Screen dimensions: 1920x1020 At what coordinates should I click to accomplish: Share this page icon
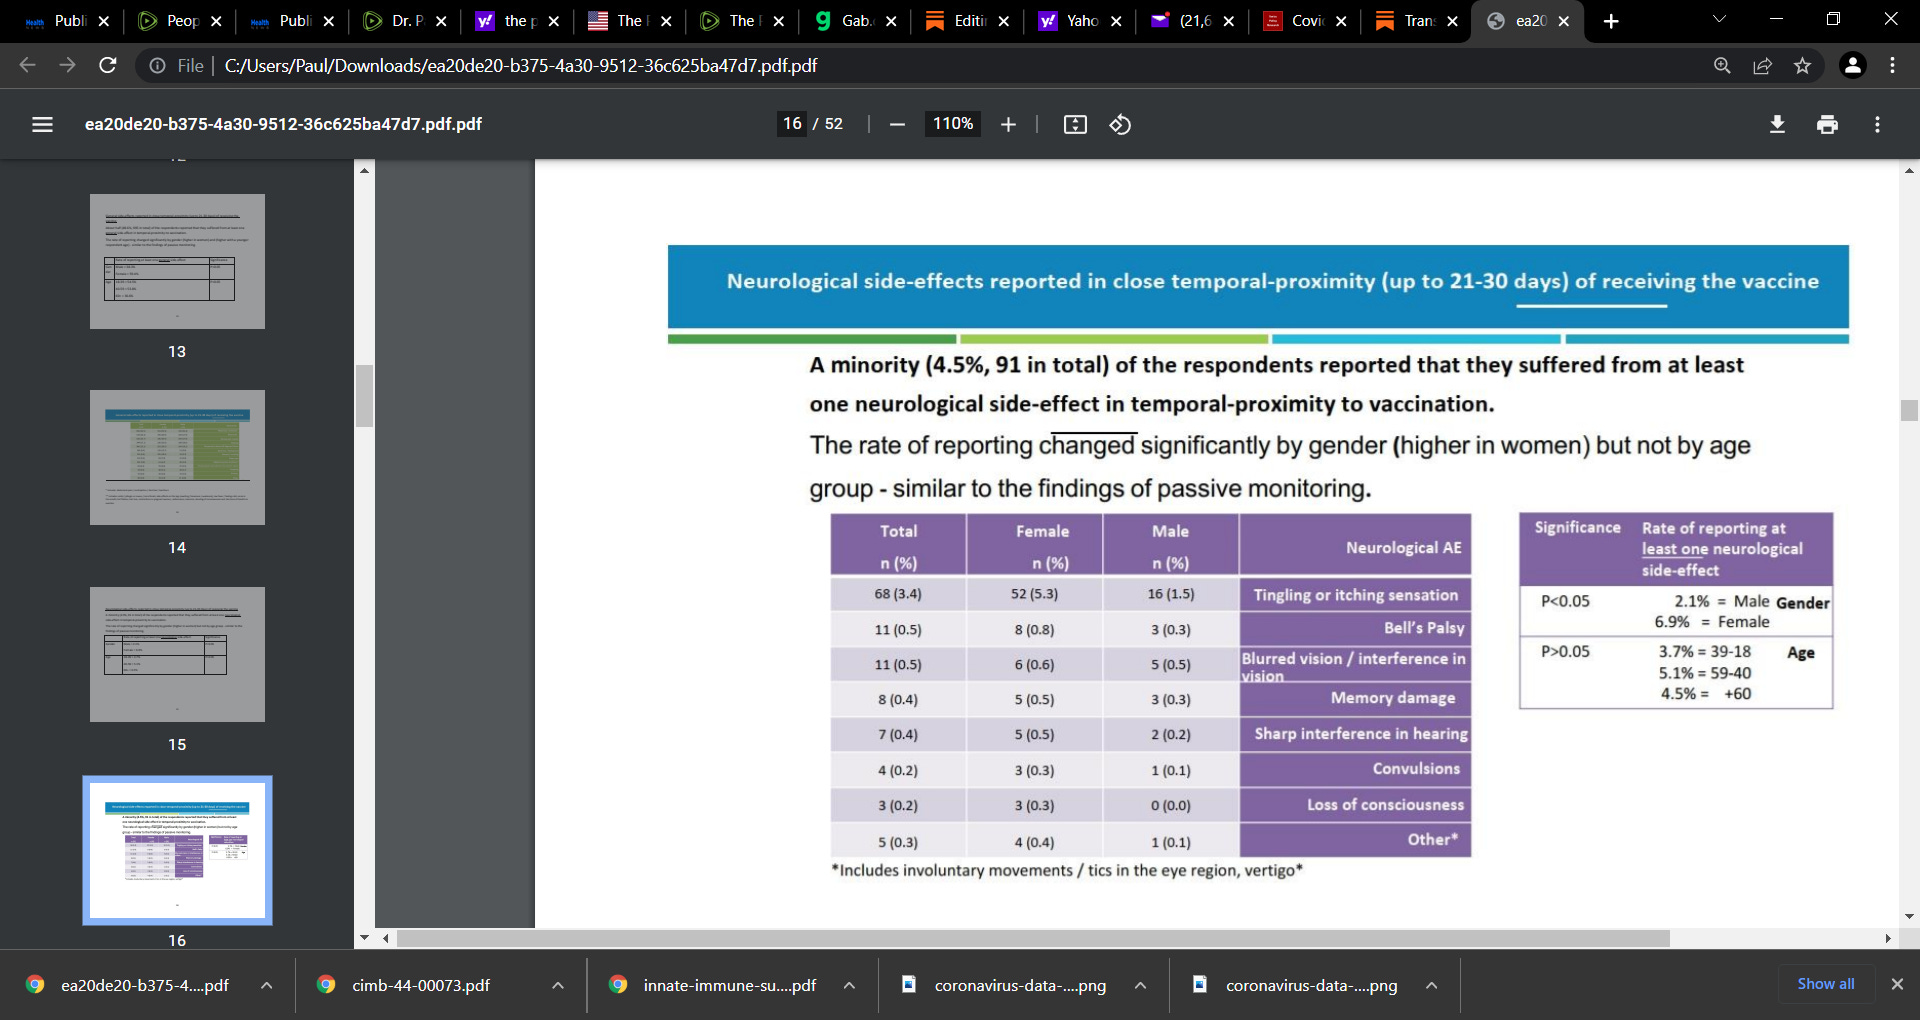(x=1762, y=65)
